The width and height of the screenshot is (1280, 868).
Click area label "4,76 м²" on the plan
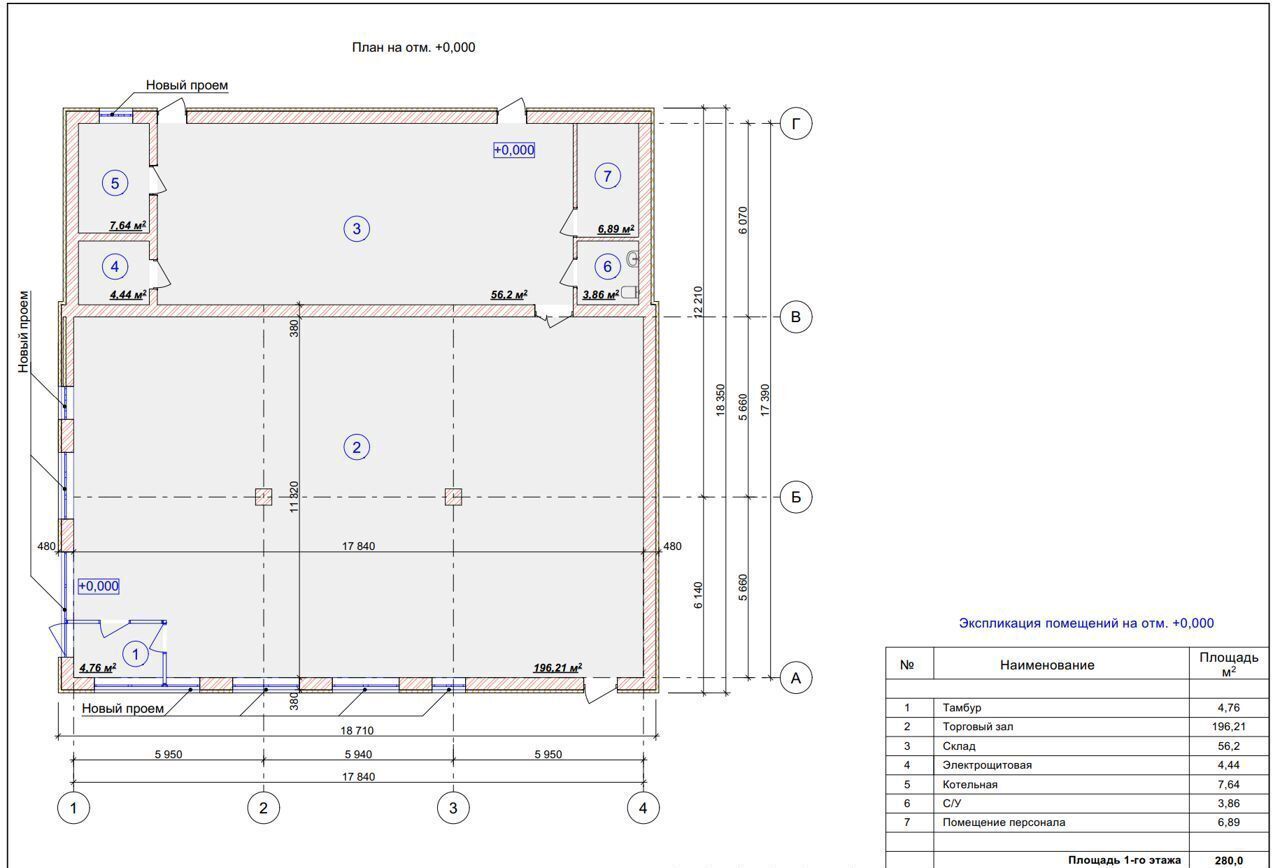[97, 667]
